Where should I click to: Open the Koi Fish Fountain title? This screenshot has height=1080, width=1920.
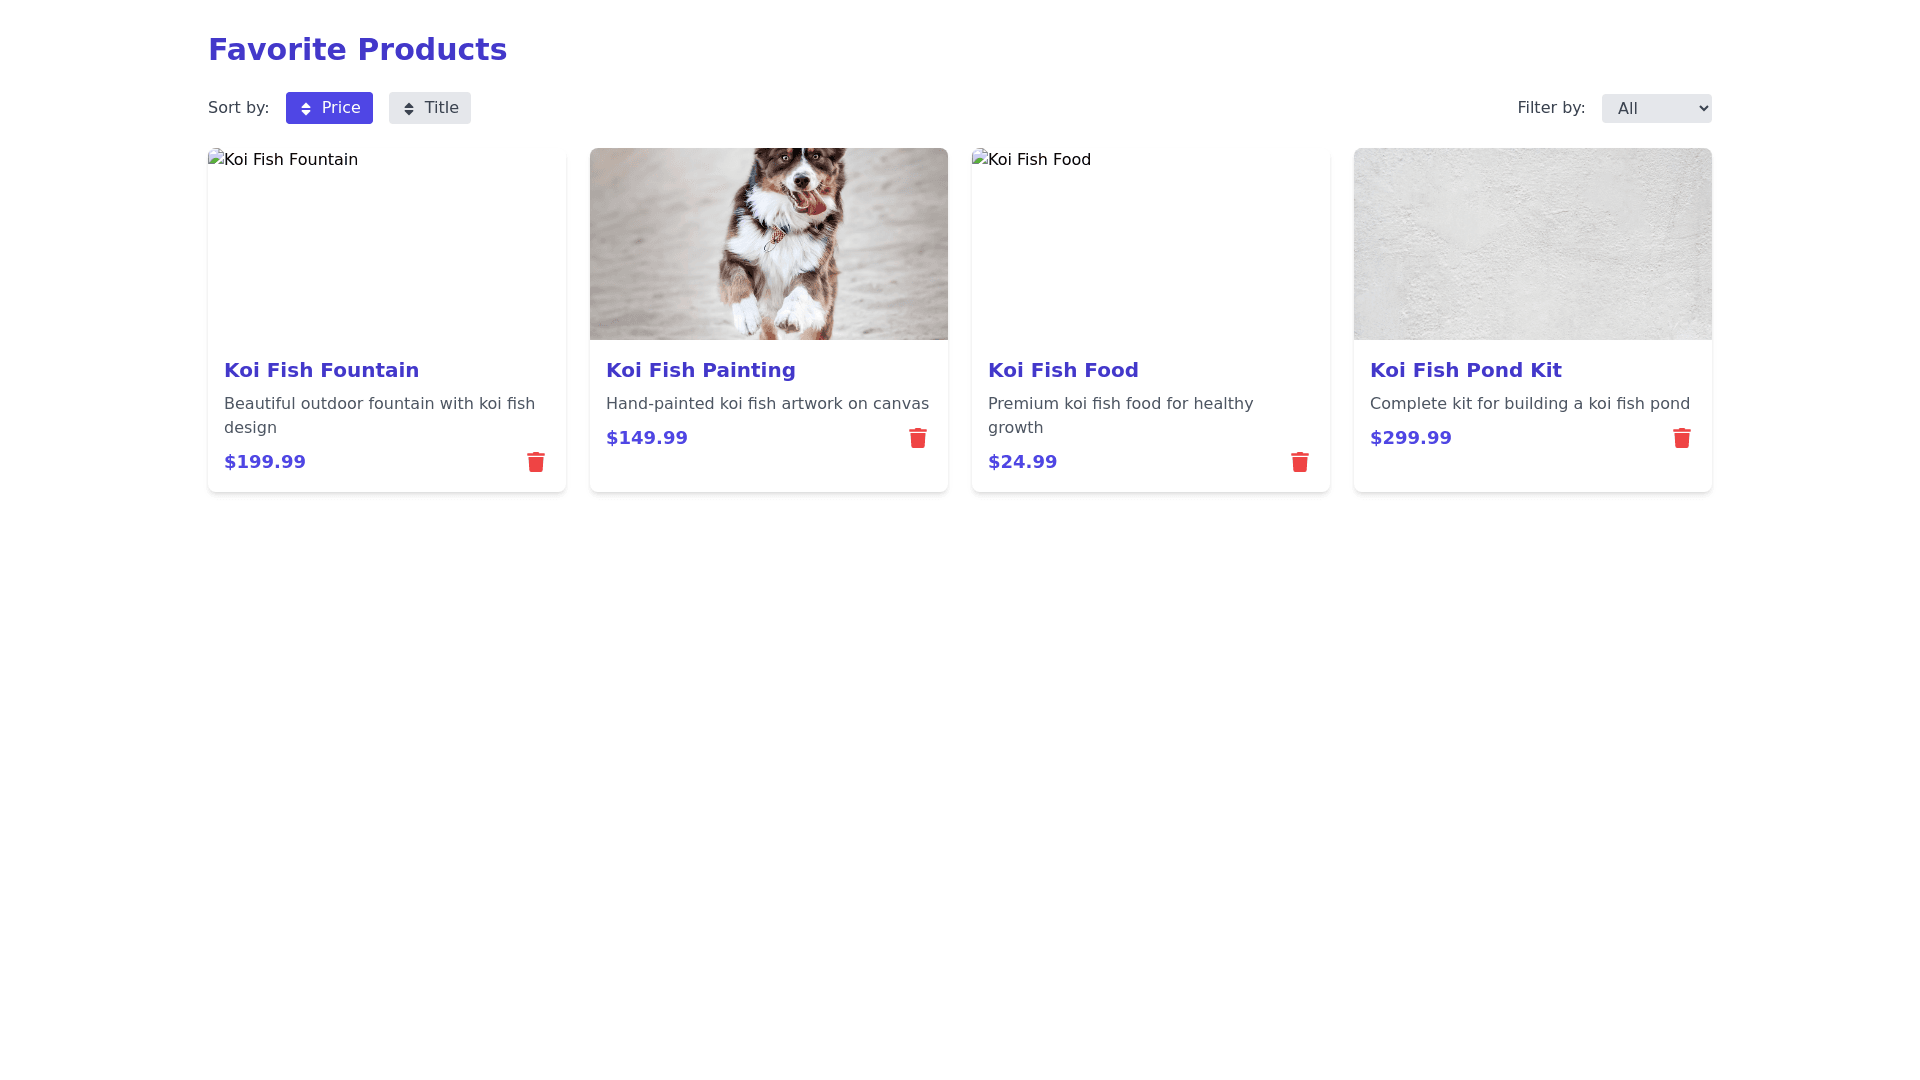tap(321, 370)
